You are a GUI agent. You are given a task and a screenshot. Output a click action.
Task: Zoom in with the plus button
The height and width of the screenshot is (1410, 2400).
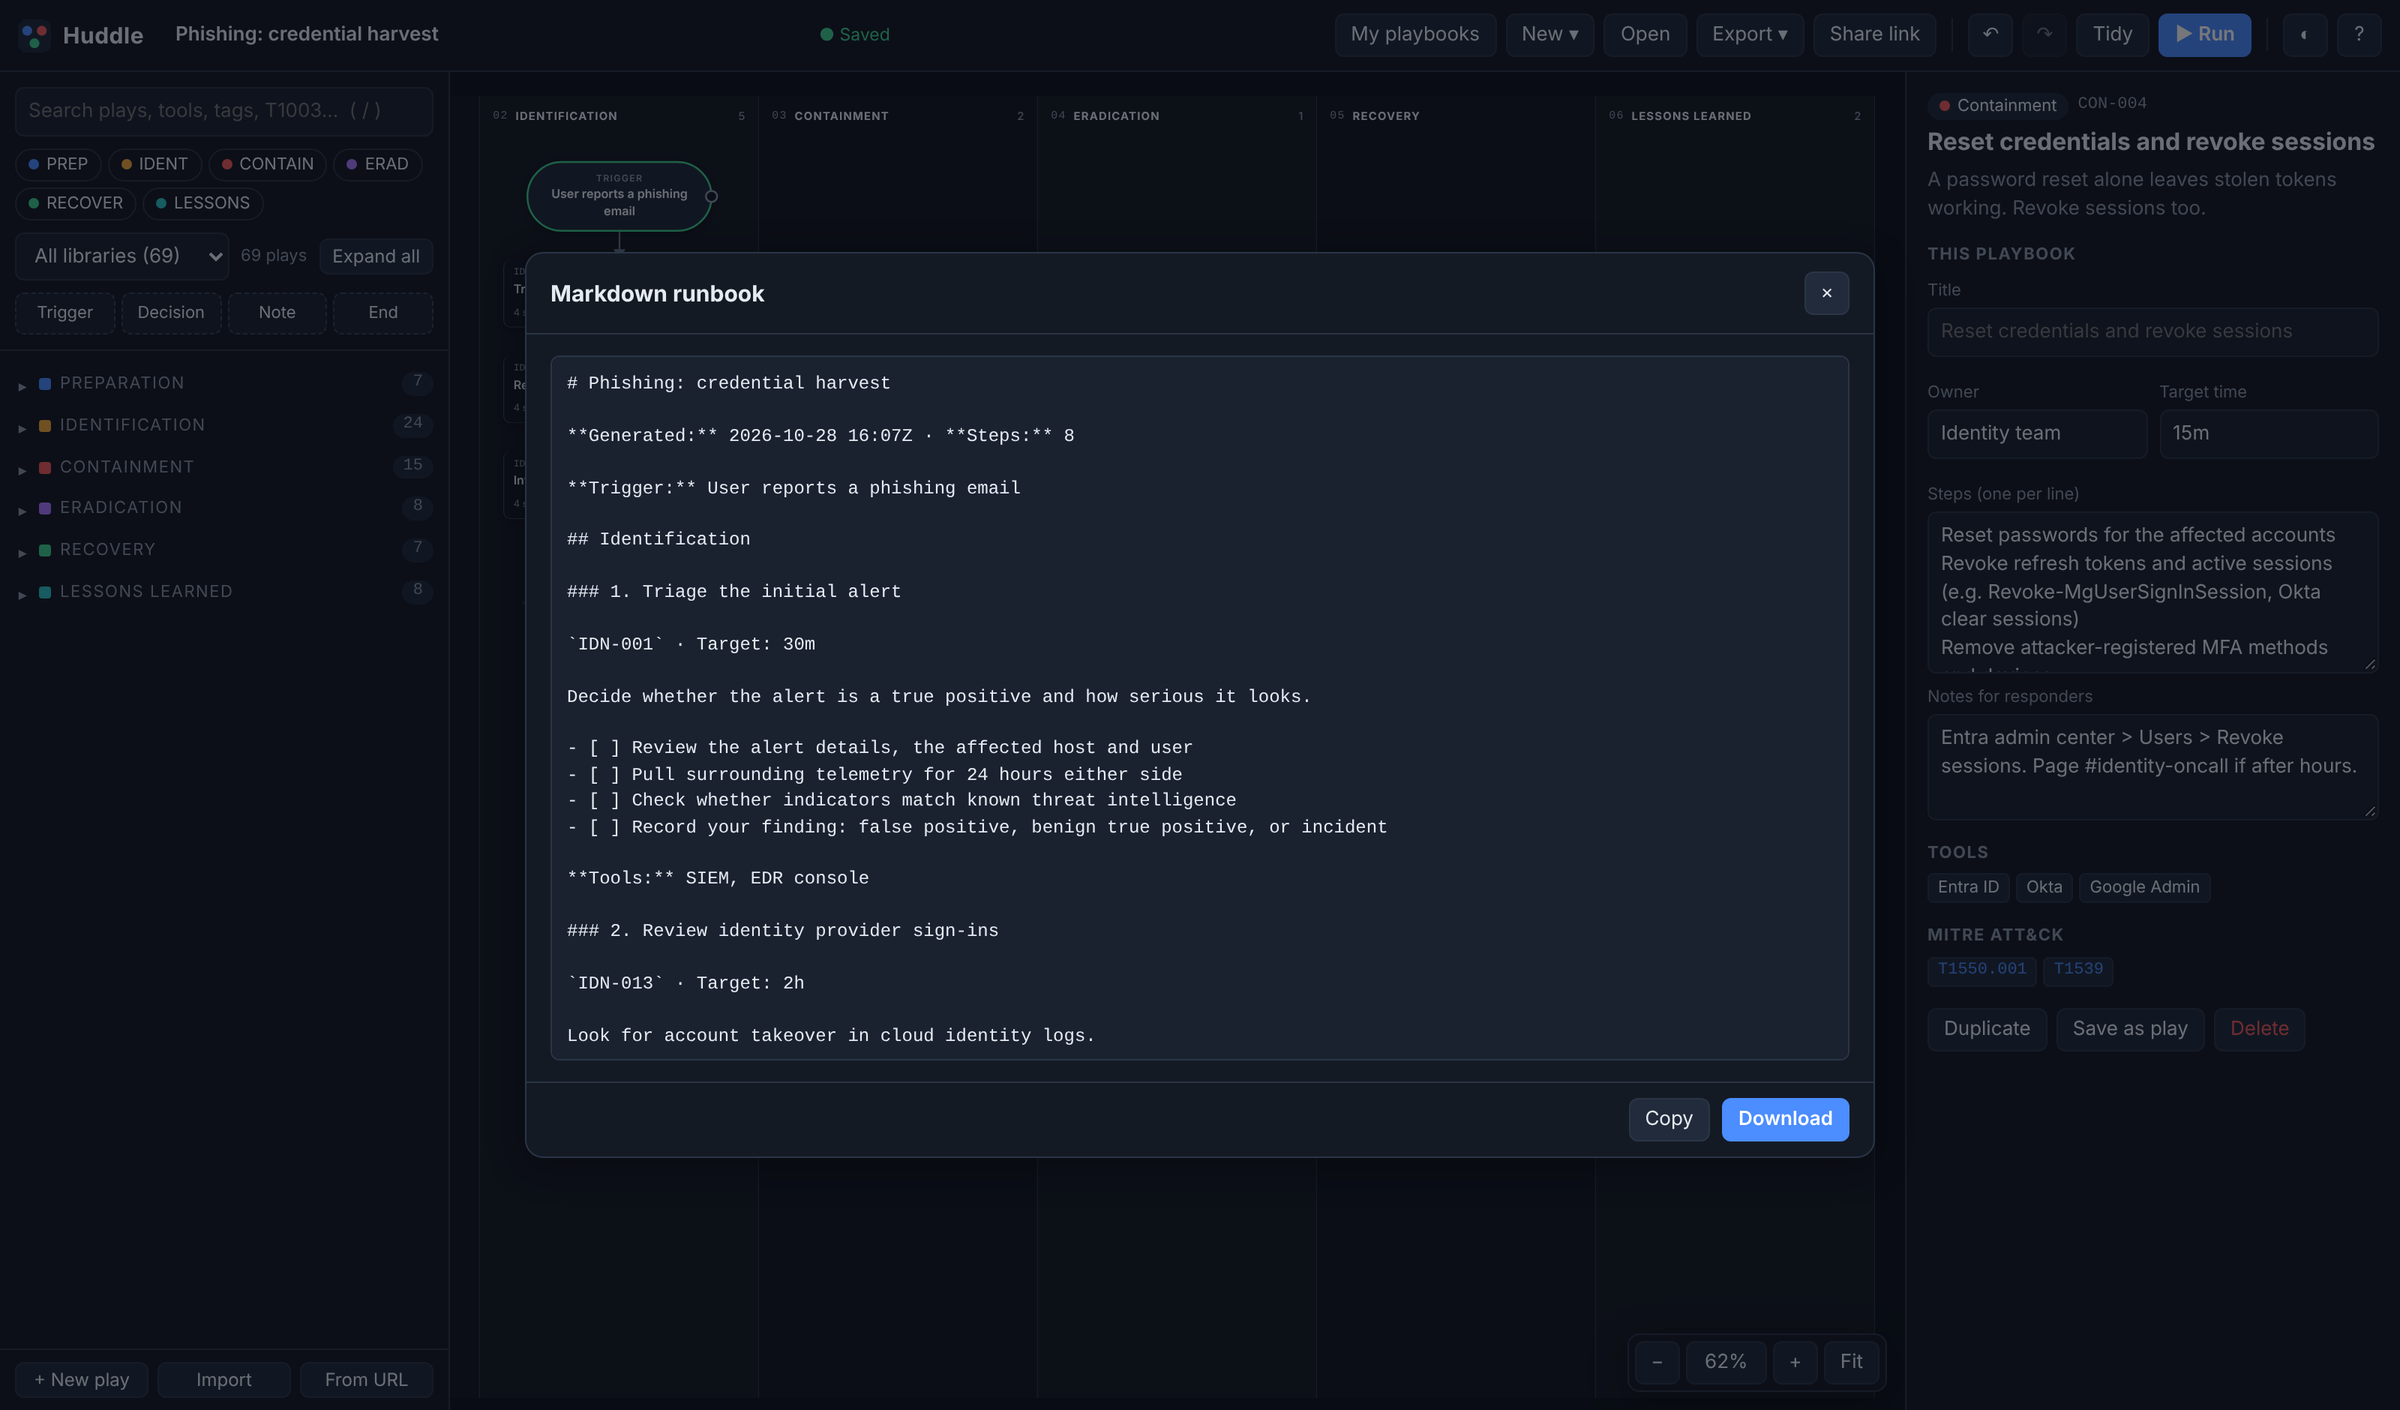tap(1795, 1362)
